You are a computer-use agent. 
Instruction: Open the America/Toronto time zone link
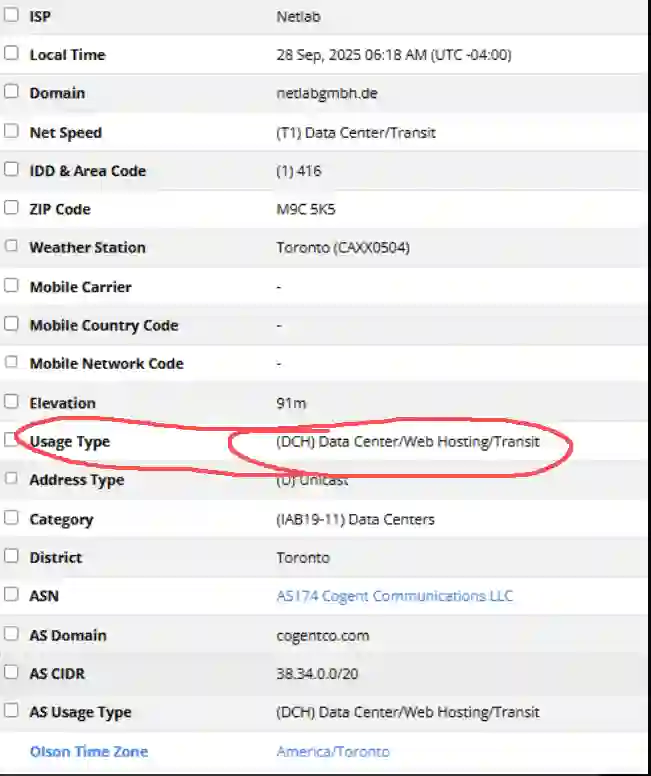coord(333,751)
